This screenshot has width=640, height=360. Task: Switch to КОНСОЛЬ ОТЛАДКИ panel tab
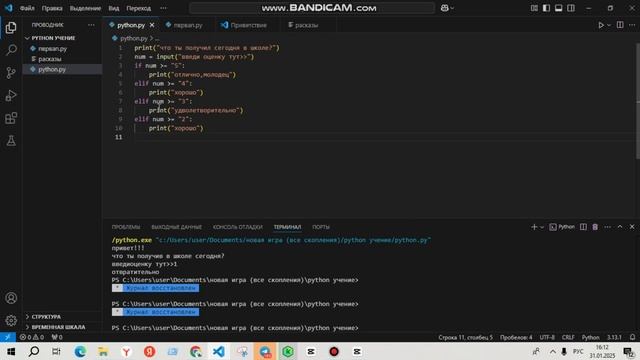click(x=238, y=227)
